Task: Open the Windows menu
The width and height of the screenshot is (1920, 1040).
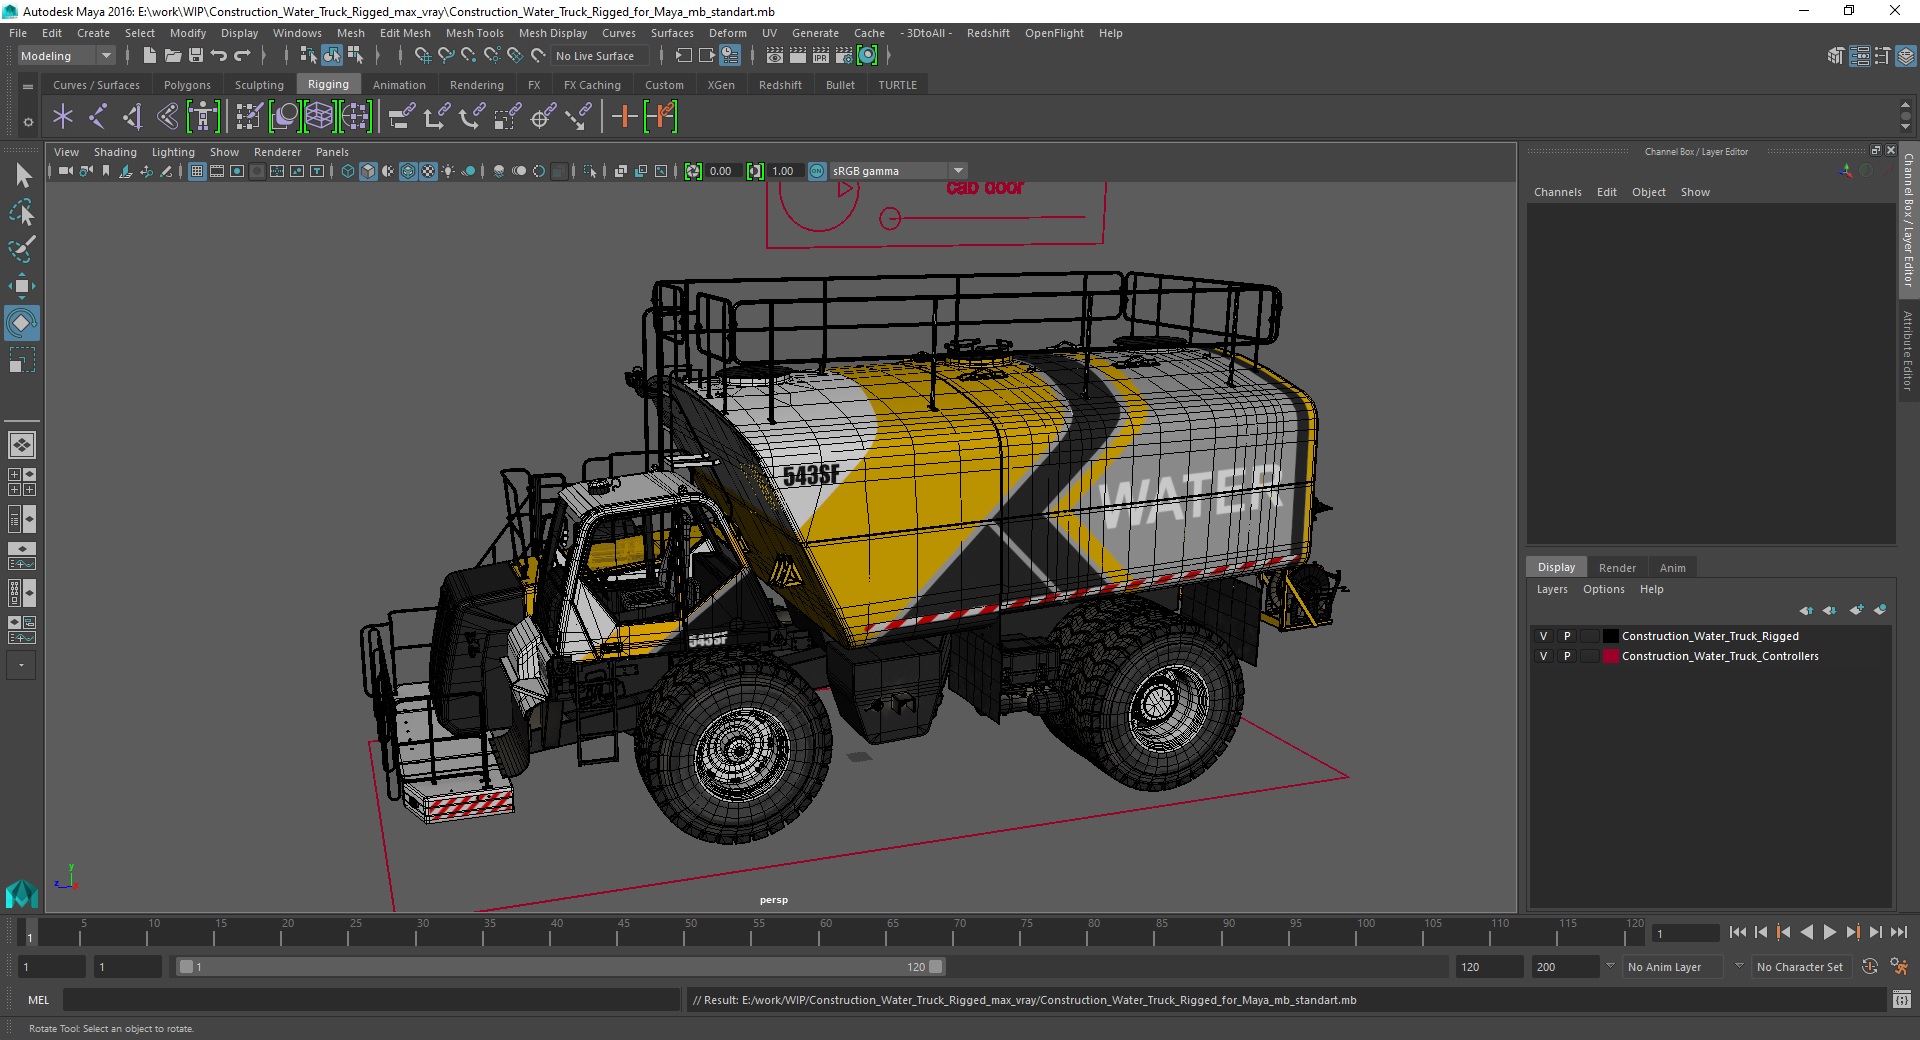Action: point(297,33)
